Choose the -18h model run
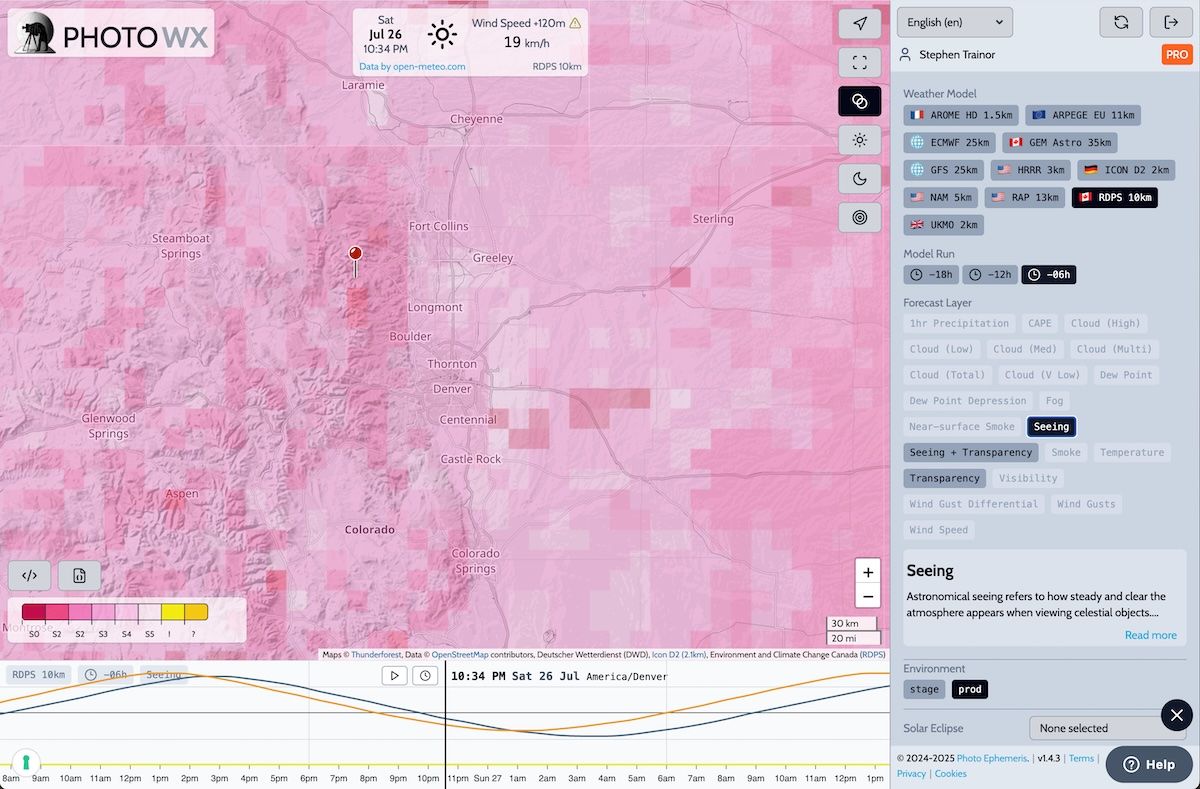Viewport: 1200px width, 789px height. [930, 274]
